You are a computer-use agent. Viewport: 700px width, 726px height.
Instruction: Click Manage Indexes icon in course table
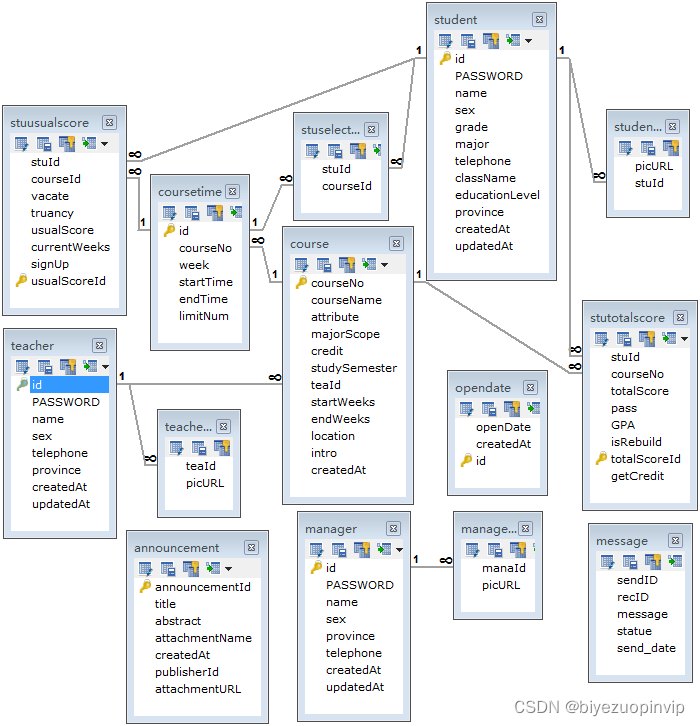[324, 265]
